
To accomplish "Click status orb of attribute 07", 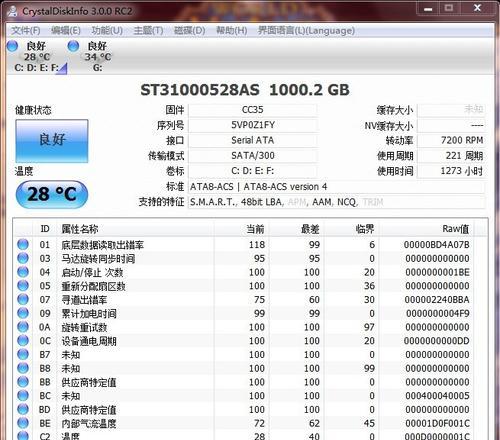I will click(23, 299).
